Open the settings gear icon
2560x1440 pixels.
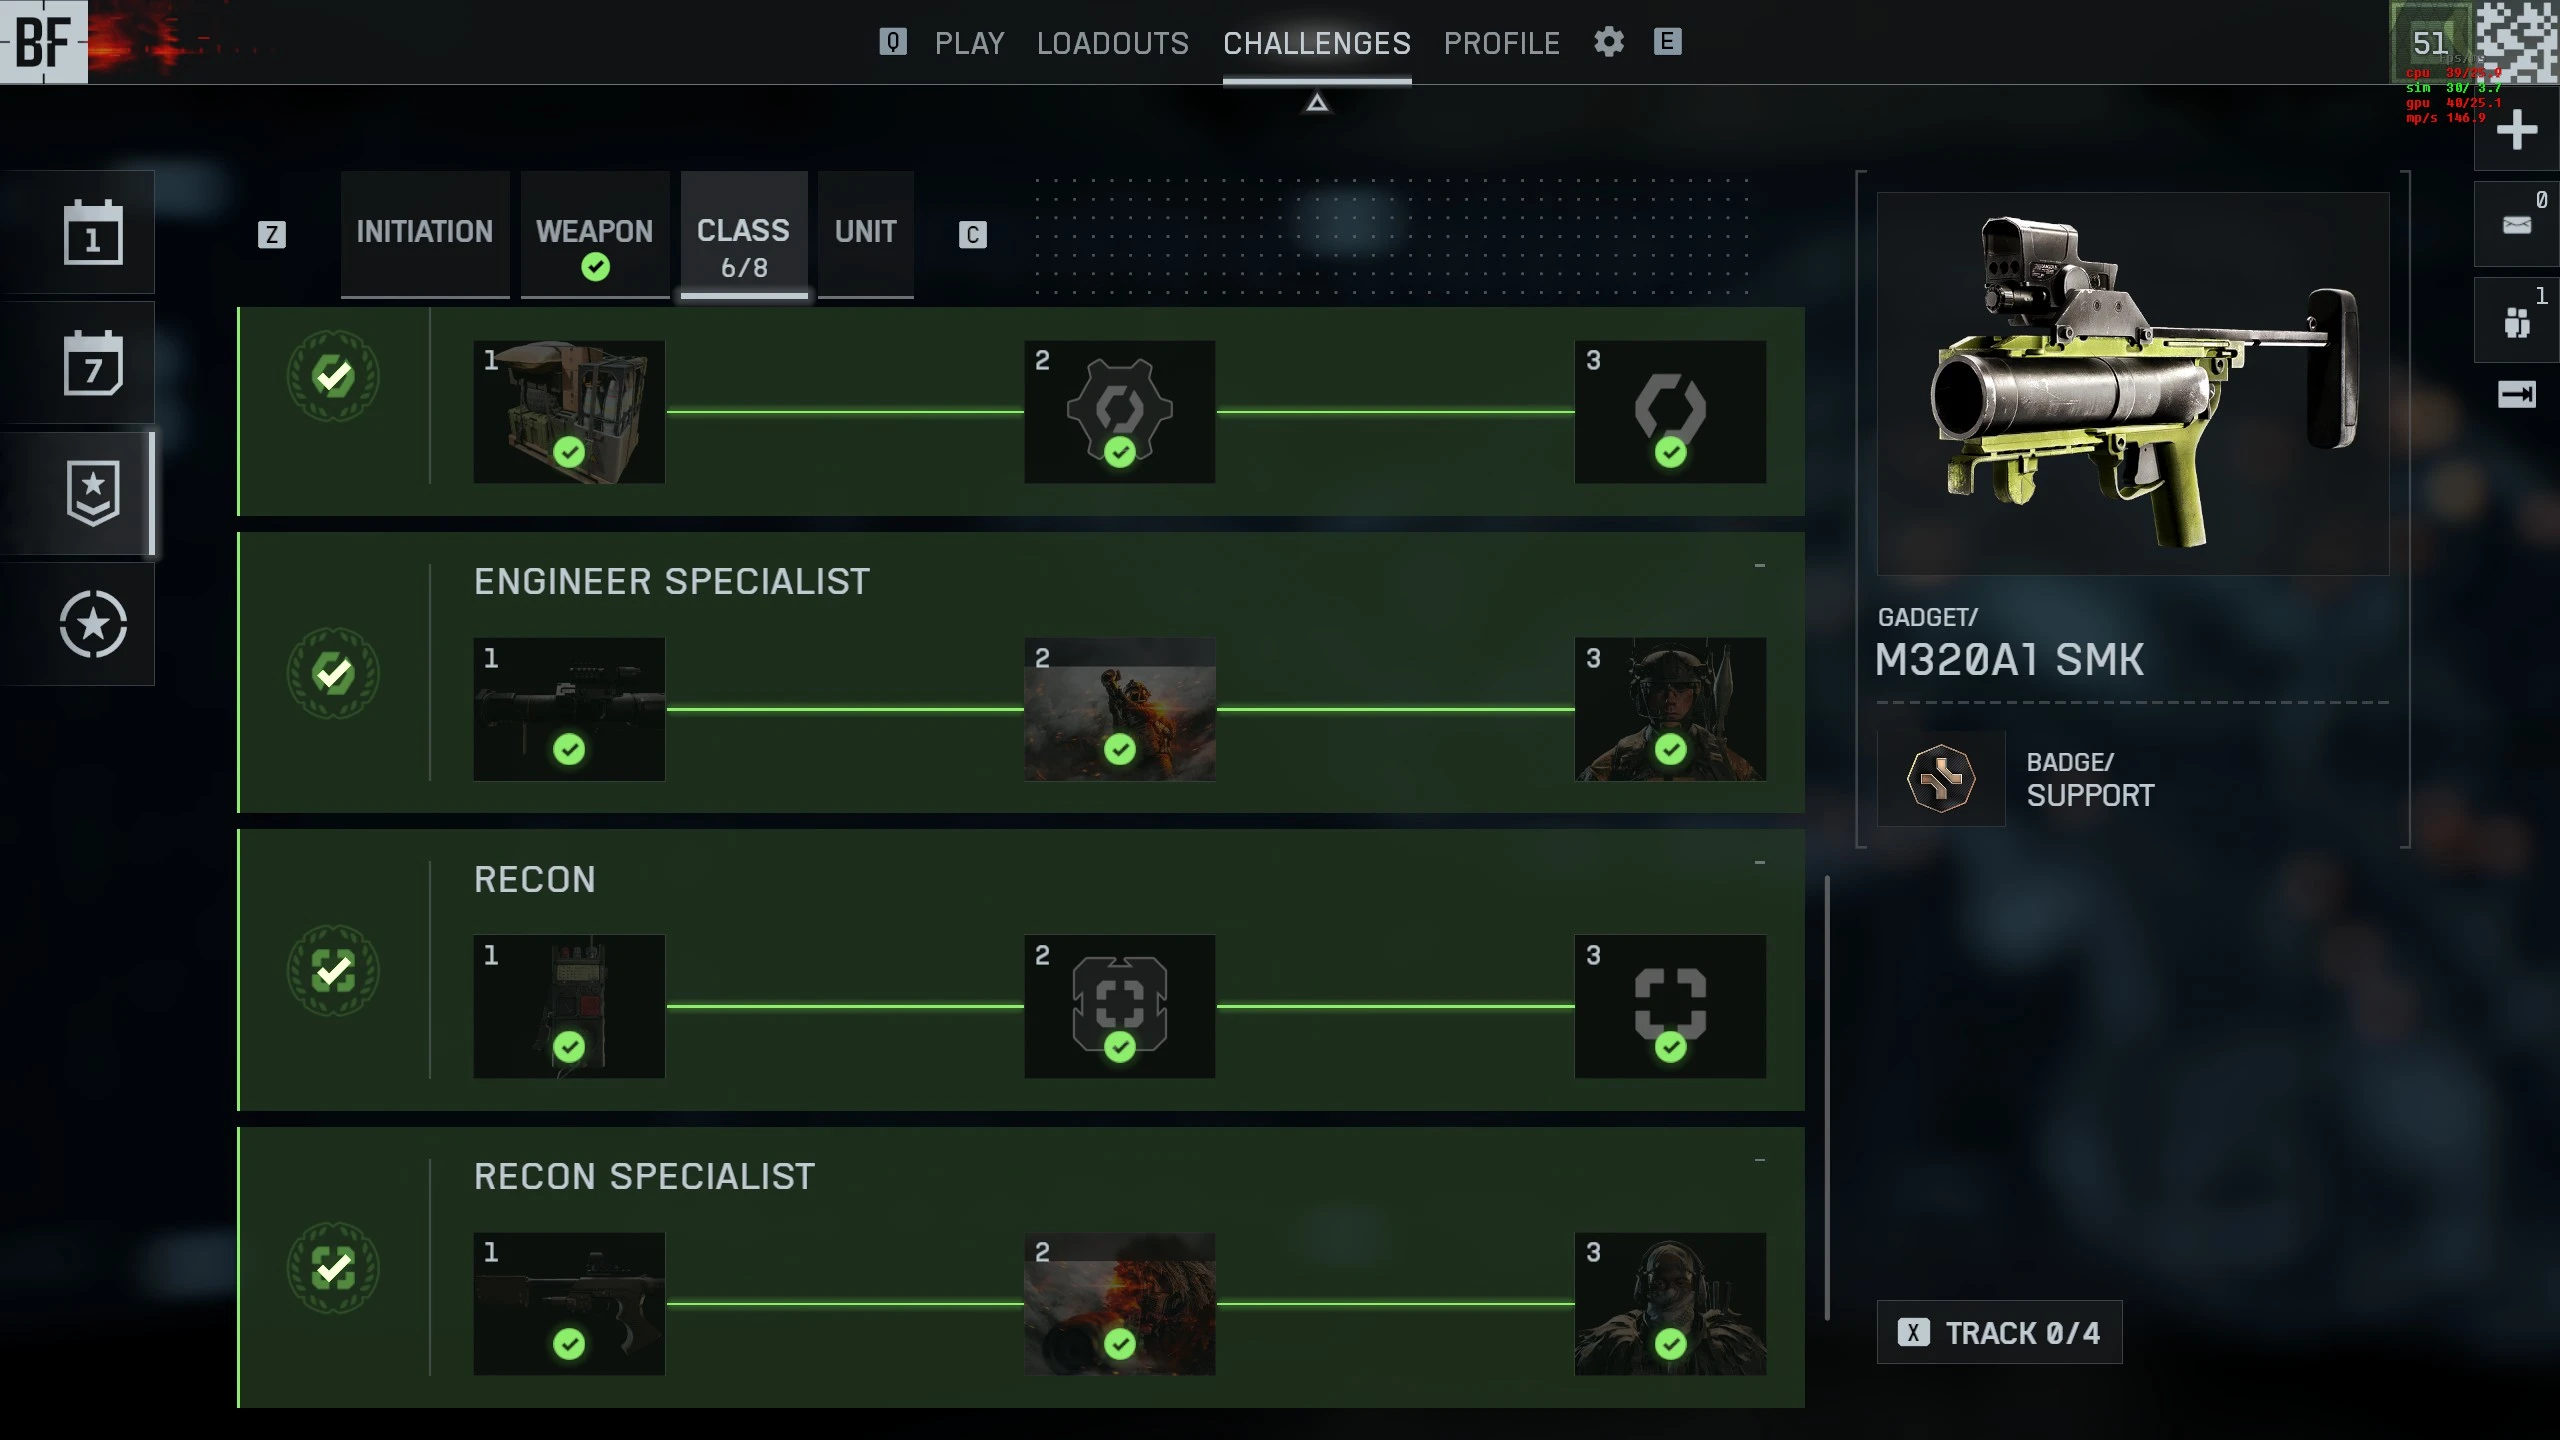[1609, 42]
